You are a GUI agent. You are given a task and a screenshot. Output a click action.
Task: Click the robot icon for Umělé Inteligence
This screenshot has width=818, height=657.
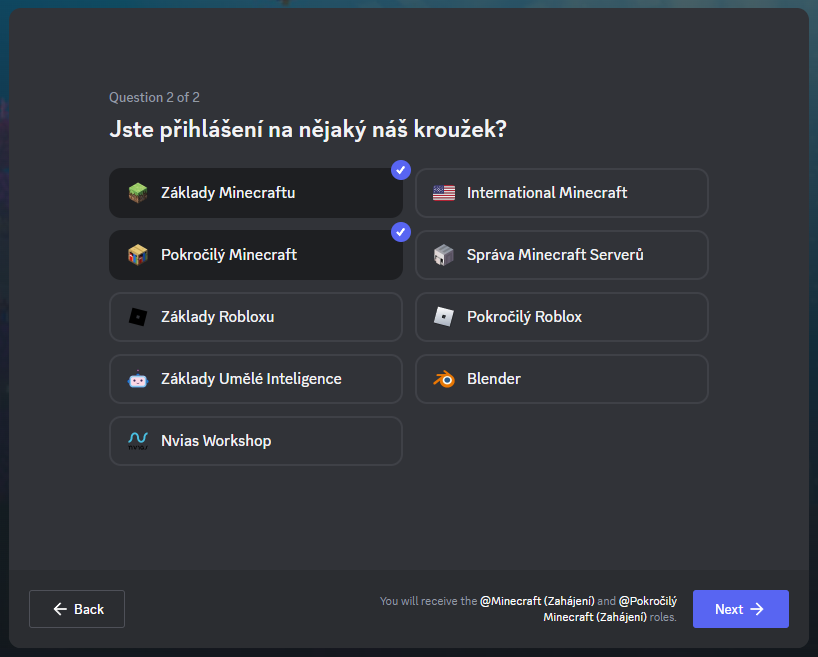pos(138,379)
